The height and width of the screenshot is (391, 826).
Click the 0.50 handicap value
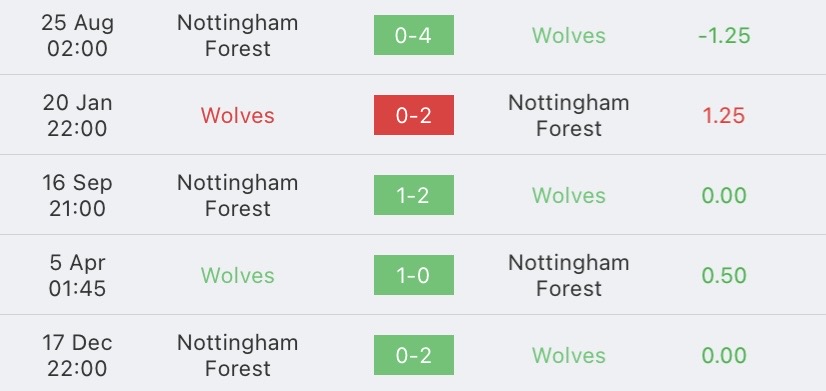[x=724, y=276]
